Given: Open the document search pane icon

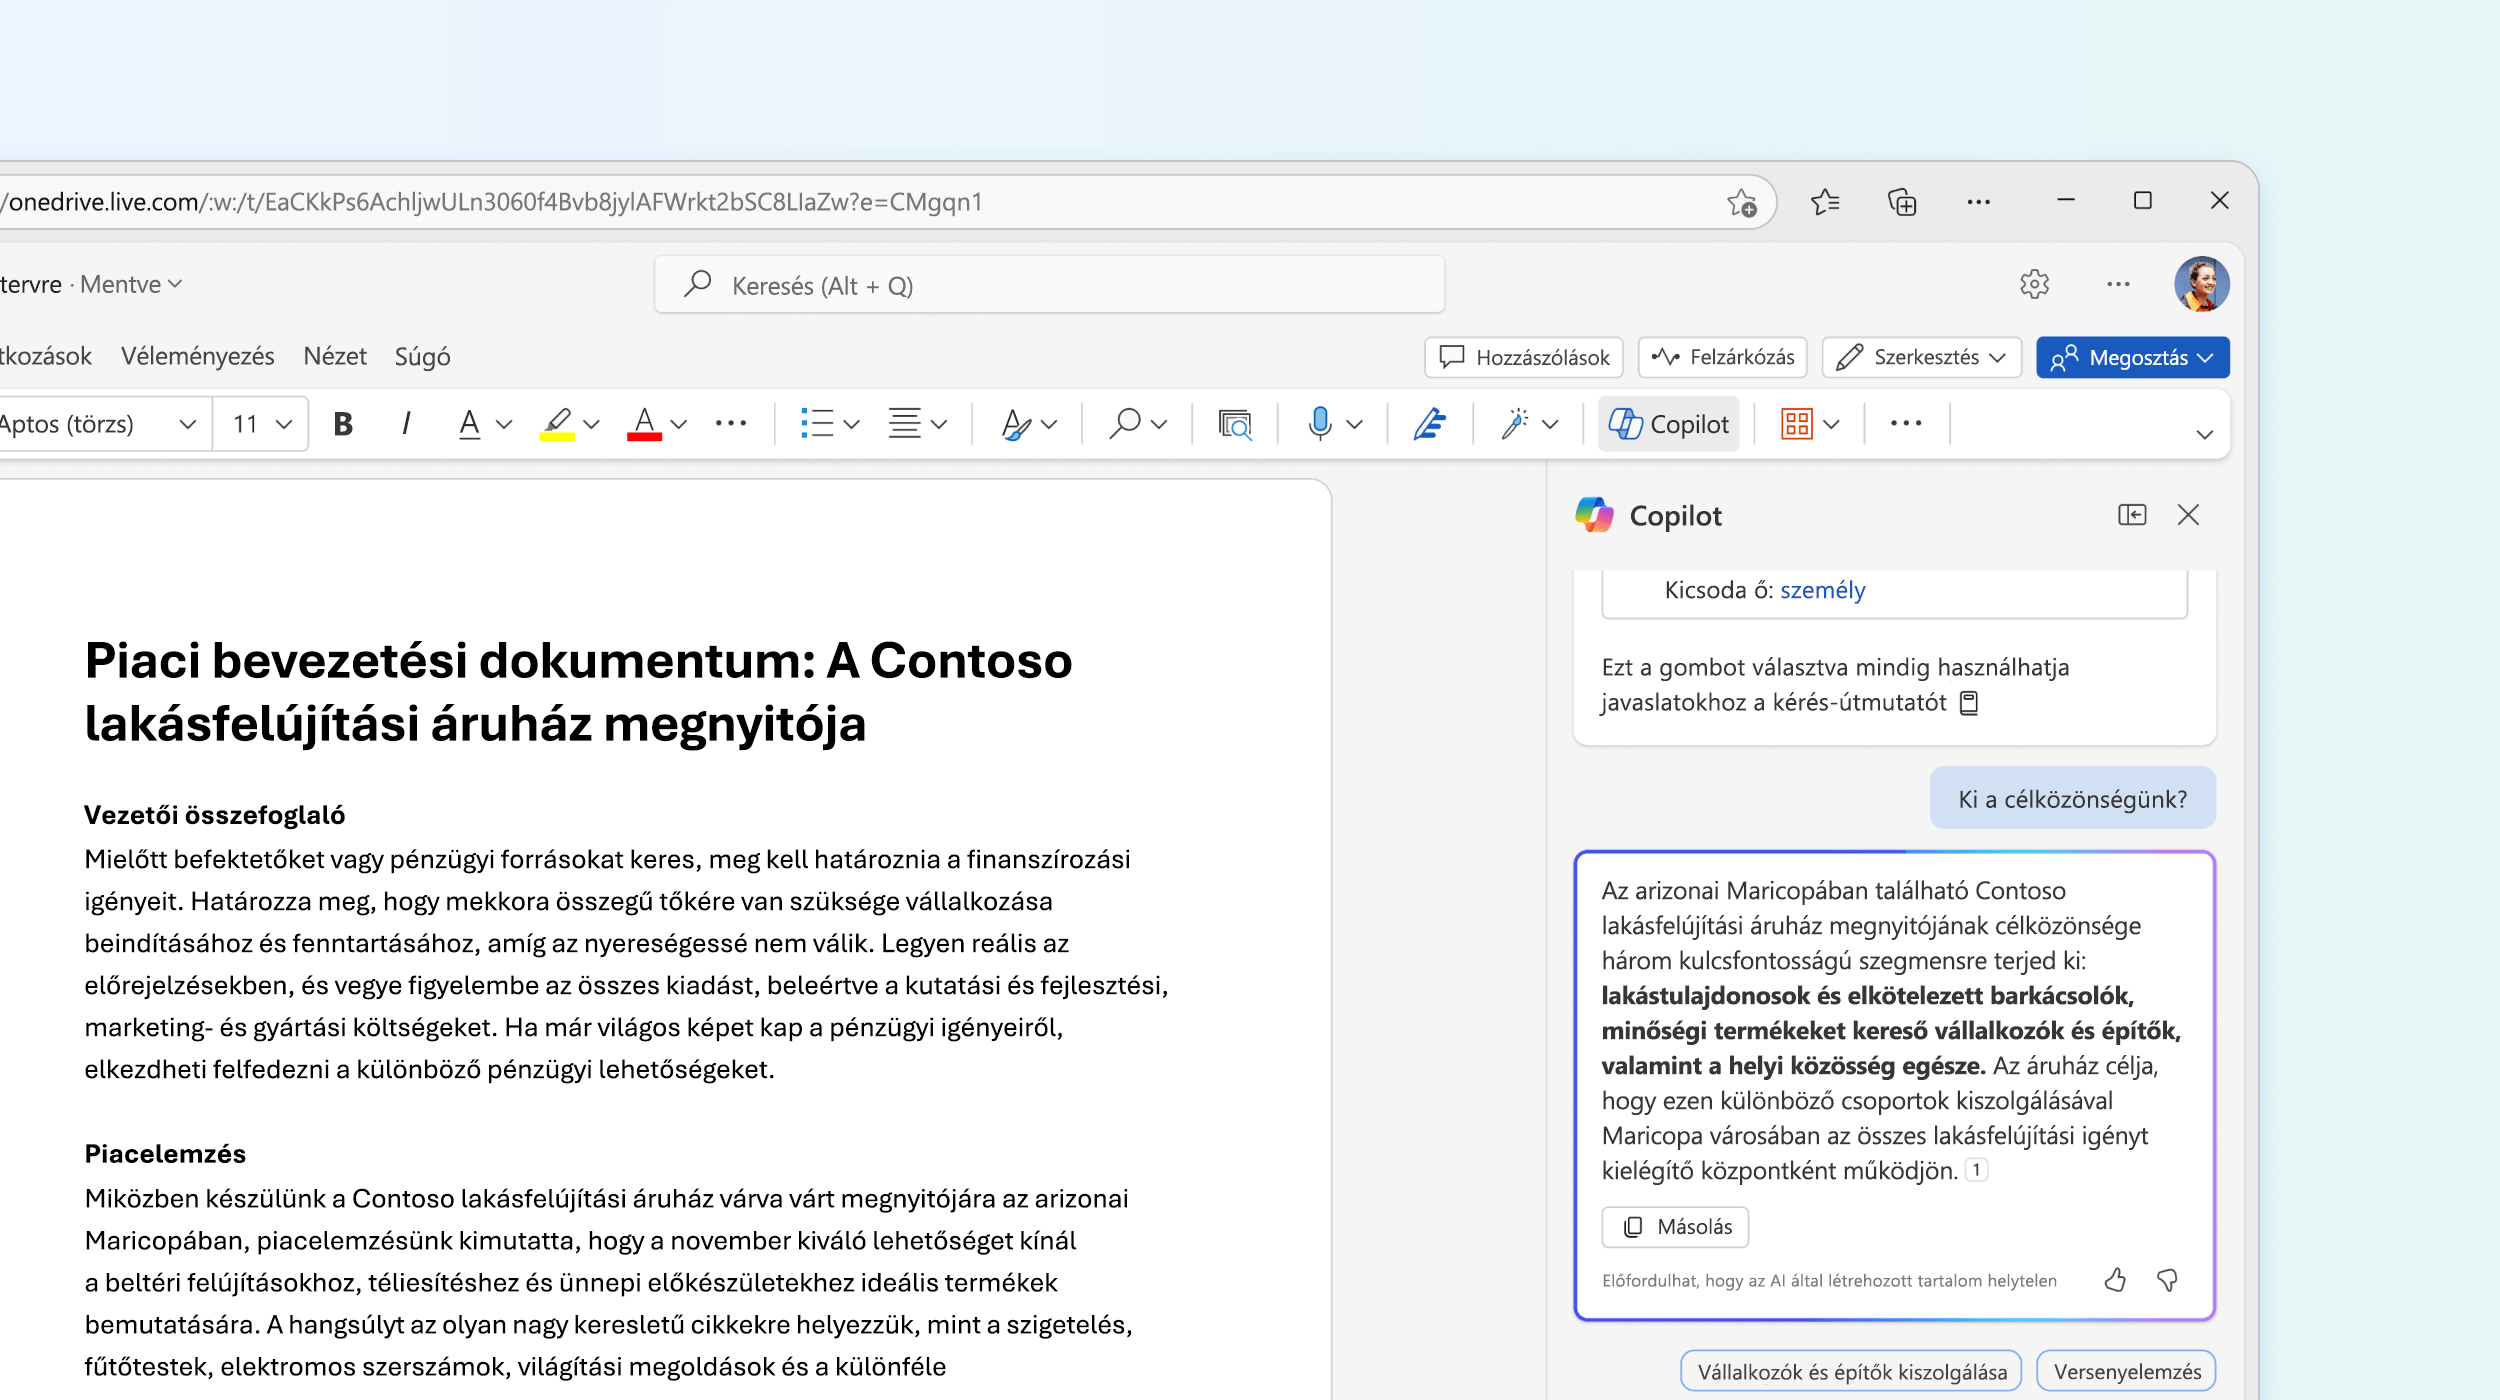Looking at the screenshot, I should tap(1235, 424).
